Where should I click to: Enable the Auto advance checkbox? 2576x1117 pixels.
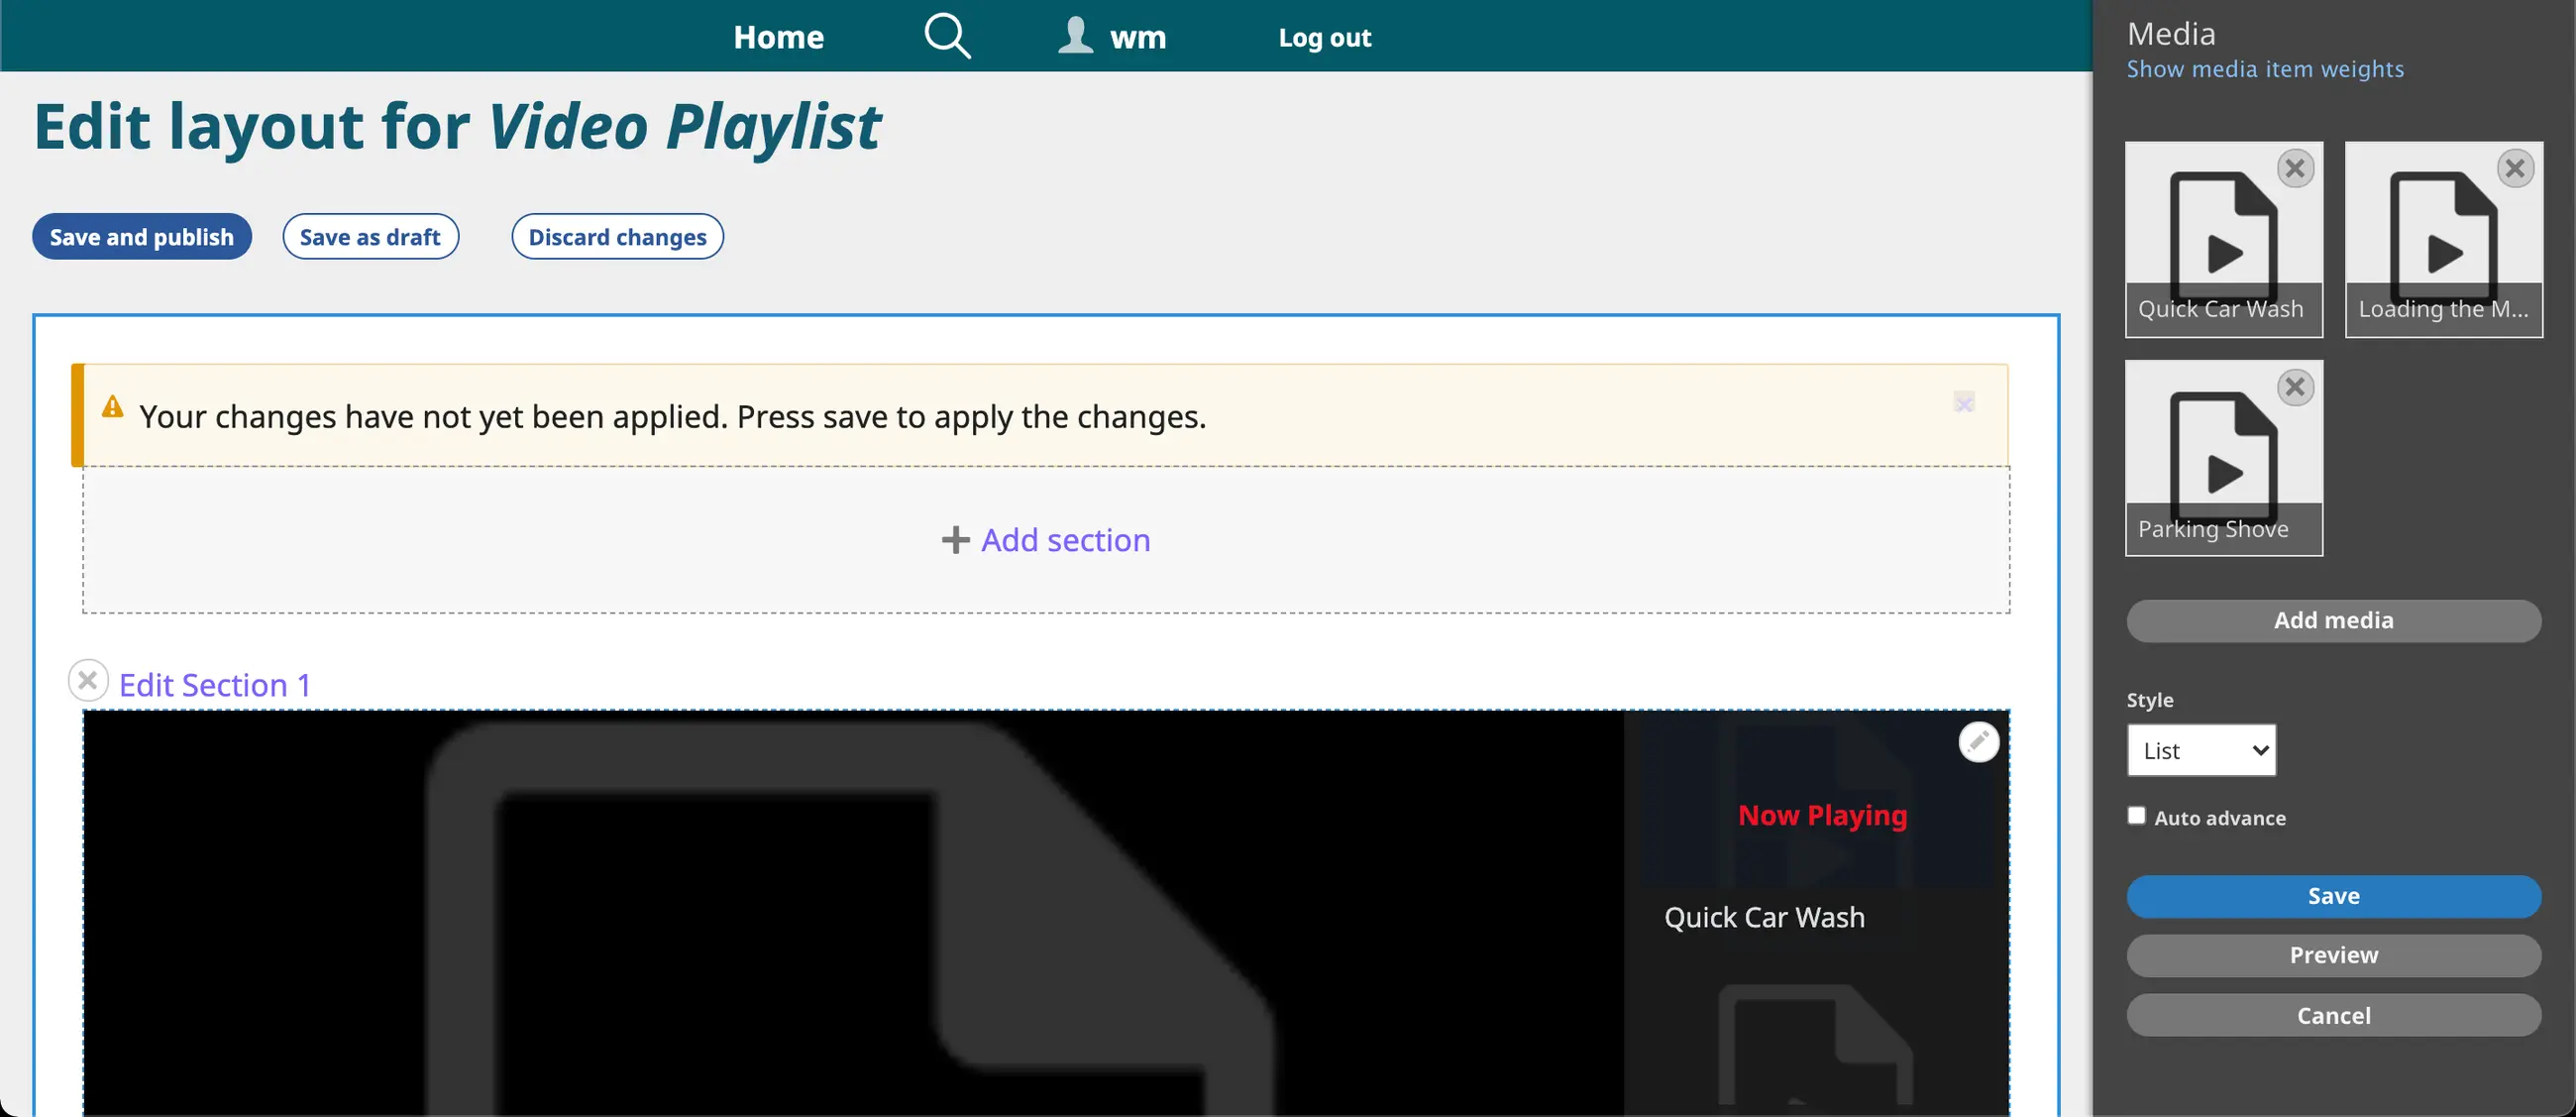[2136, 816]
